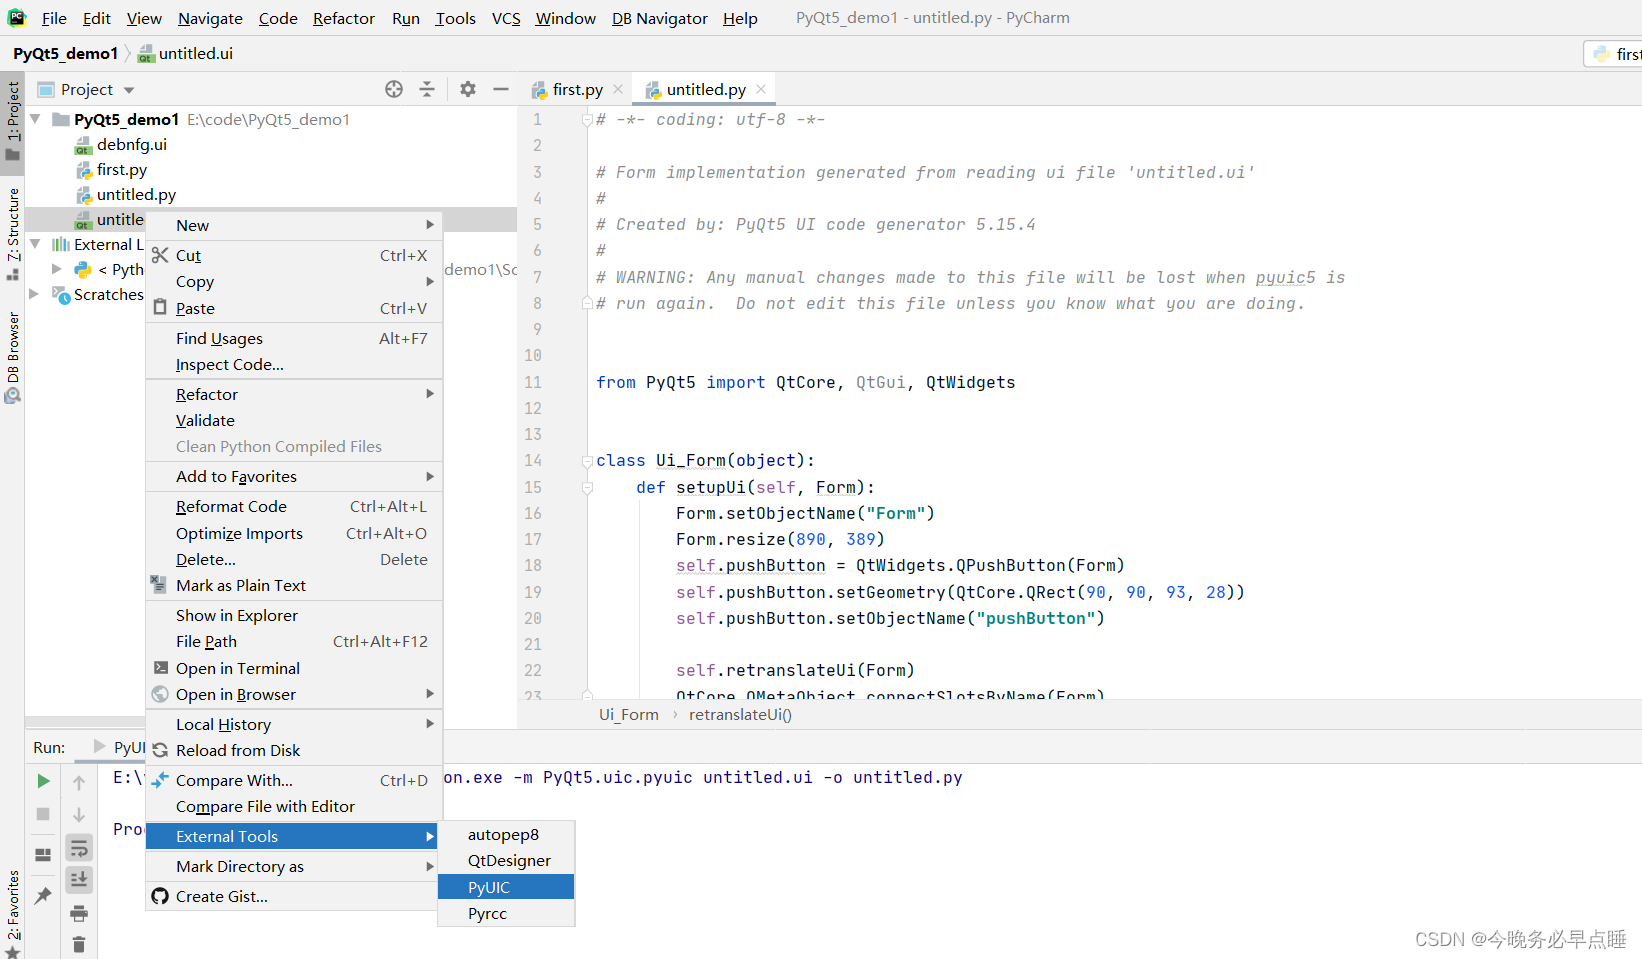Open the Z: Structure side tool window
1642x959 pixels.
click(13, 234)
